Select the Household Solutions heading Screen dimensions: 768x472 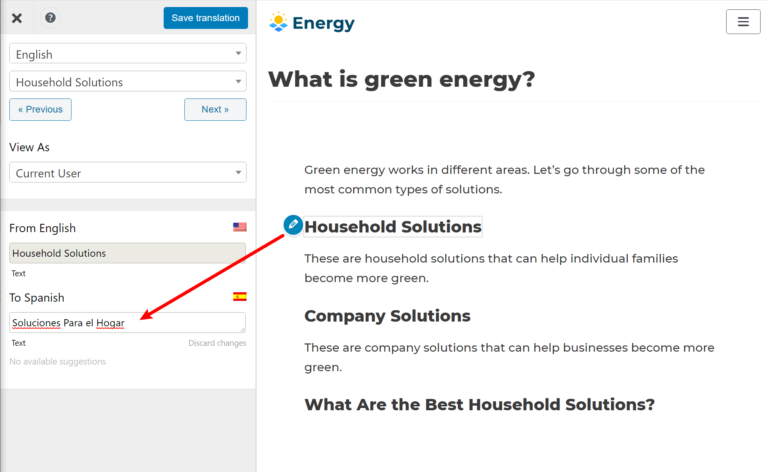(x=393, y=227)
